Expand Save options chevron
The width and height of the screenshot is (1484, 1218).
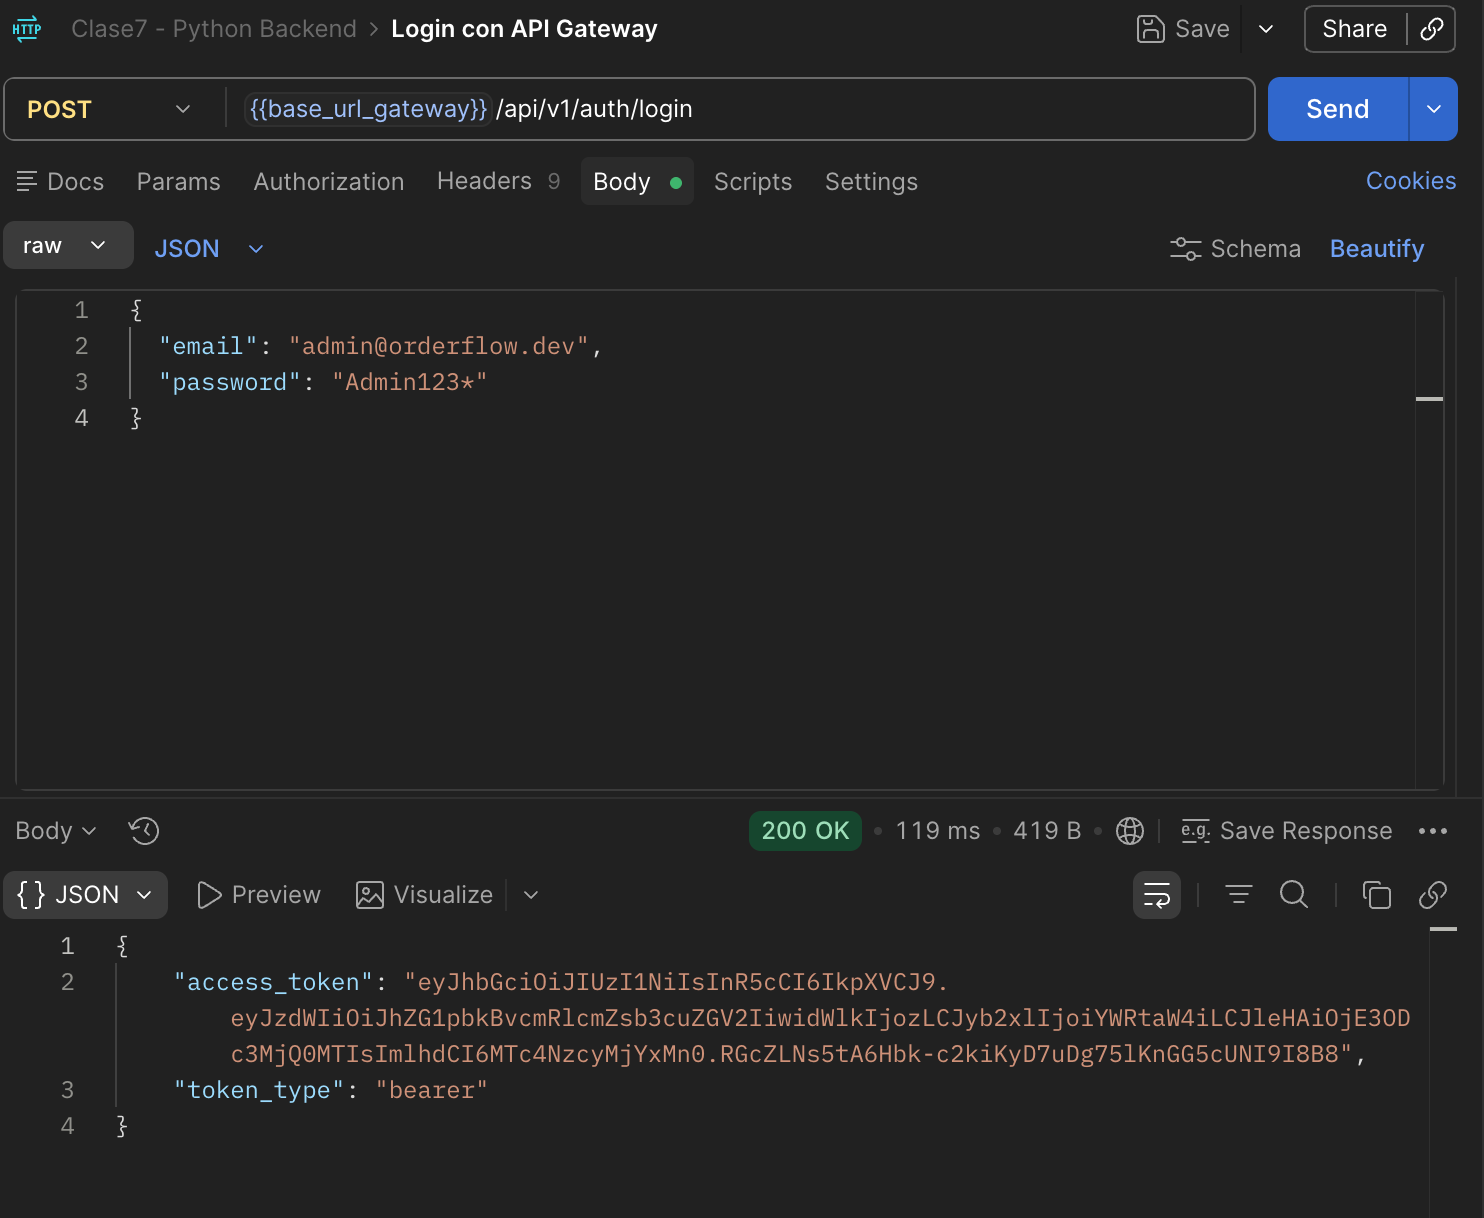coord(1266,29)
